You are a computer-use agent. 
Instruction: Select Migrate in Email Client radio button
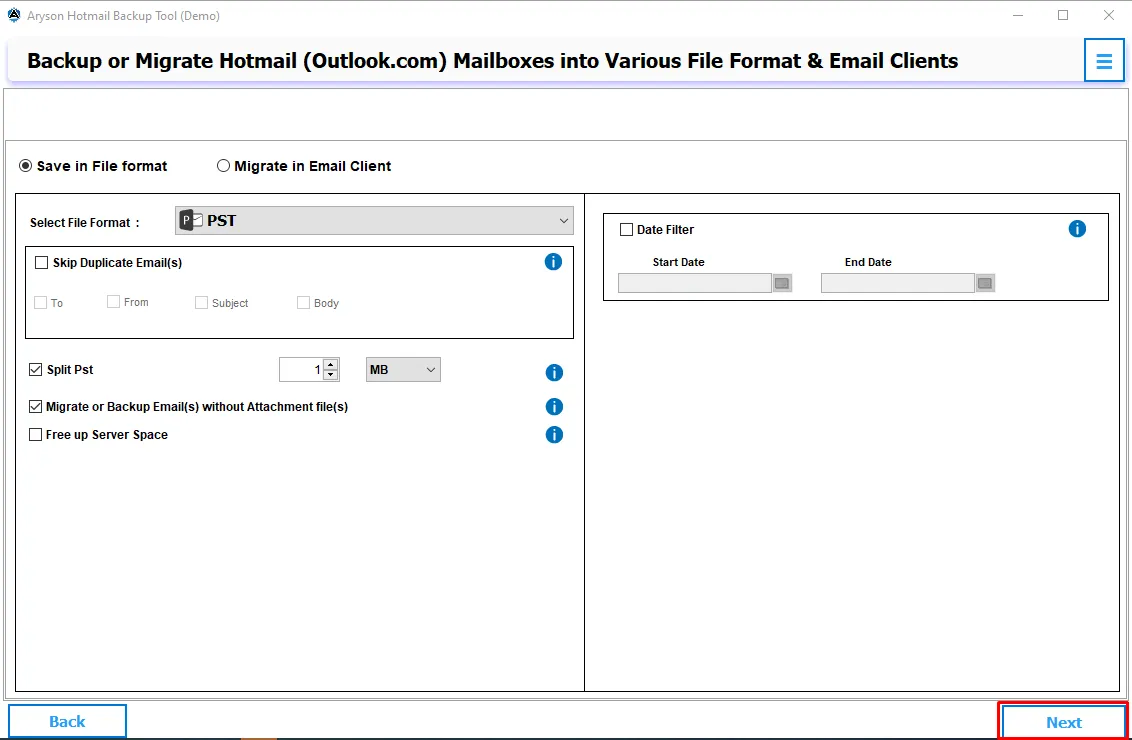tap(223, 166)
